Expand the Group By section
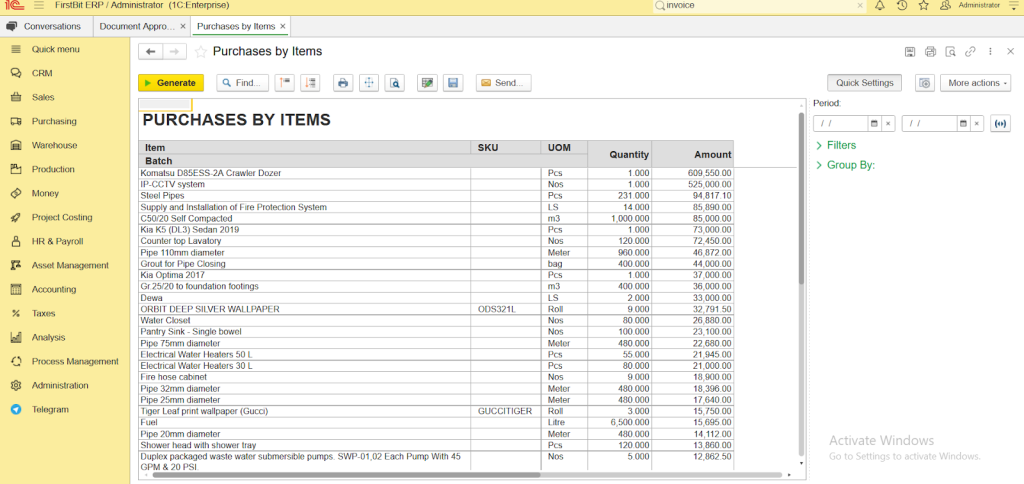Screen dimensions: 1024x484 pos(846,165)
